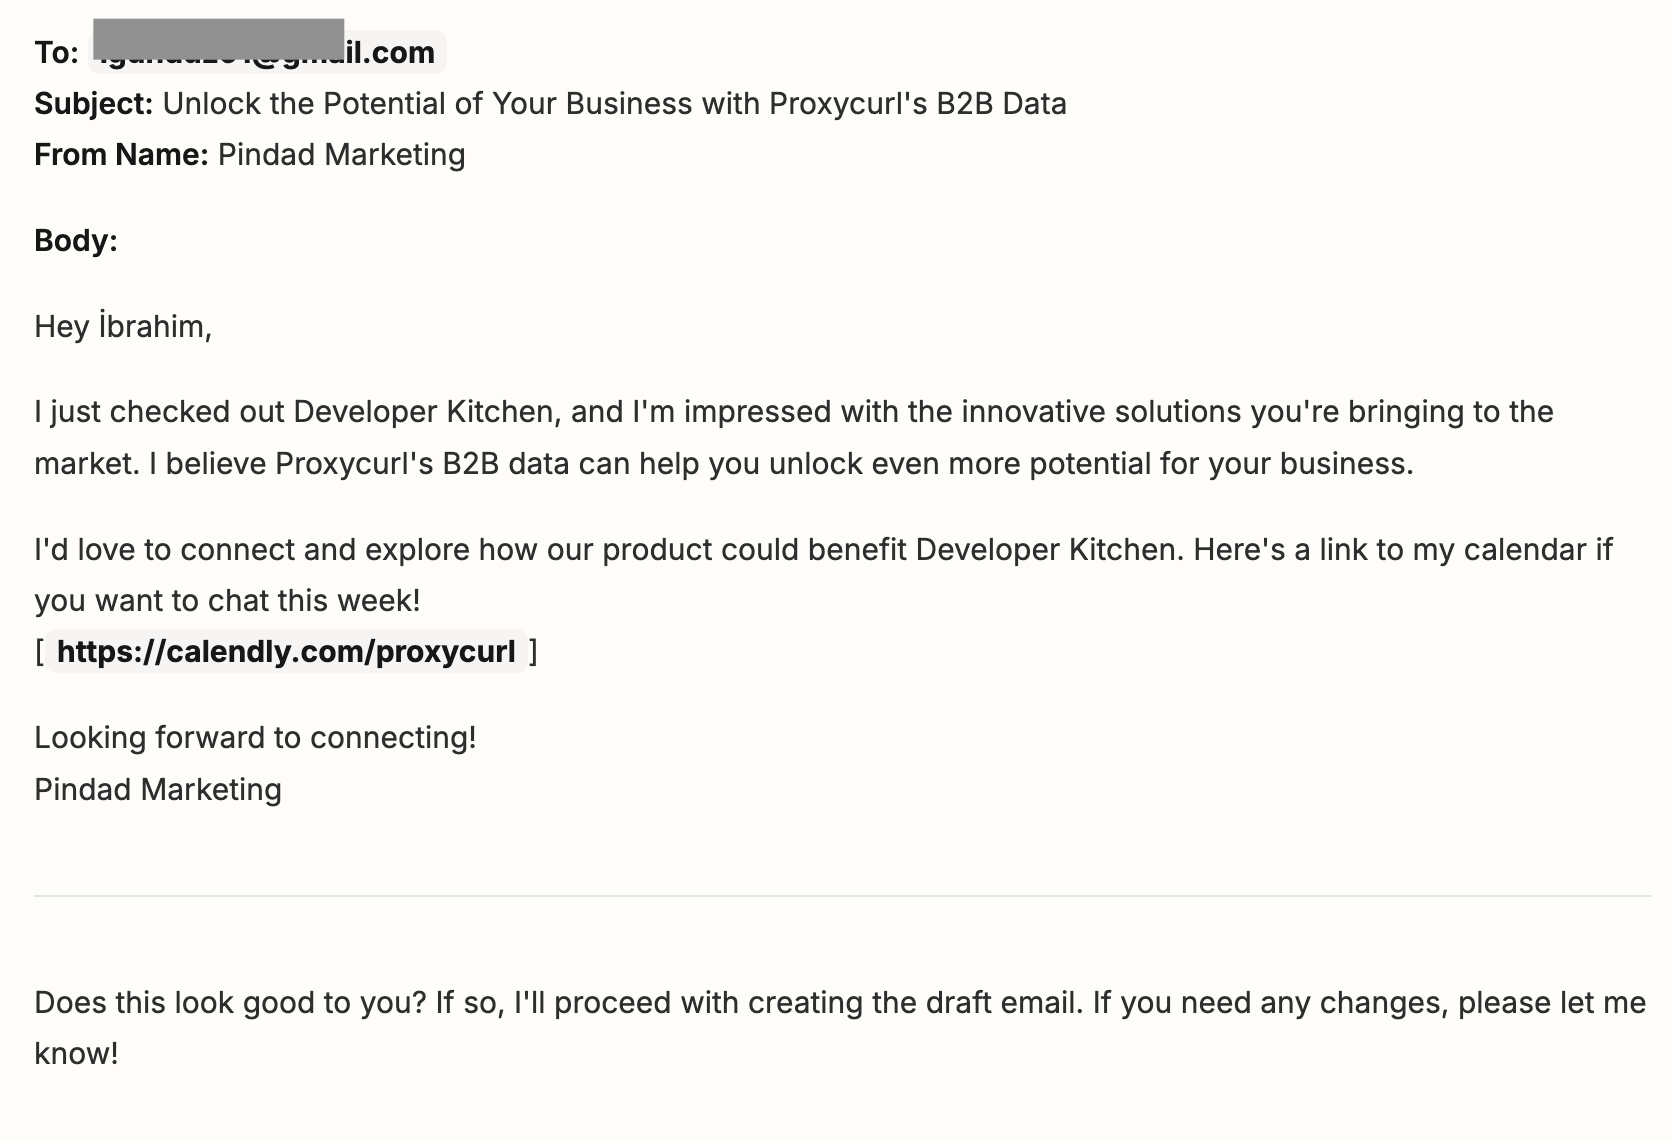Click the bold 'To:' label

56,52
